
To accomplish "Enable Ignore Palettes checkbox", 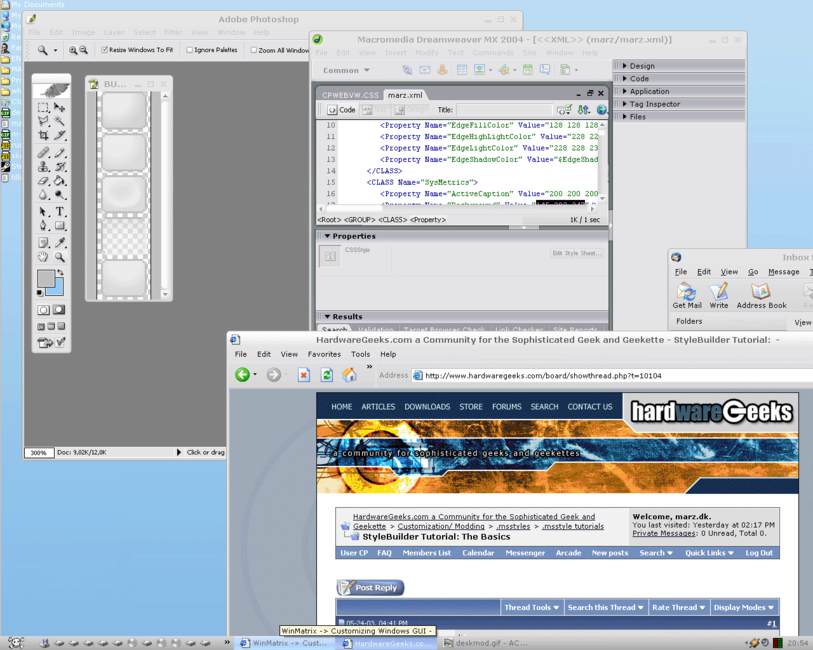I will click(x=189, y=50).
